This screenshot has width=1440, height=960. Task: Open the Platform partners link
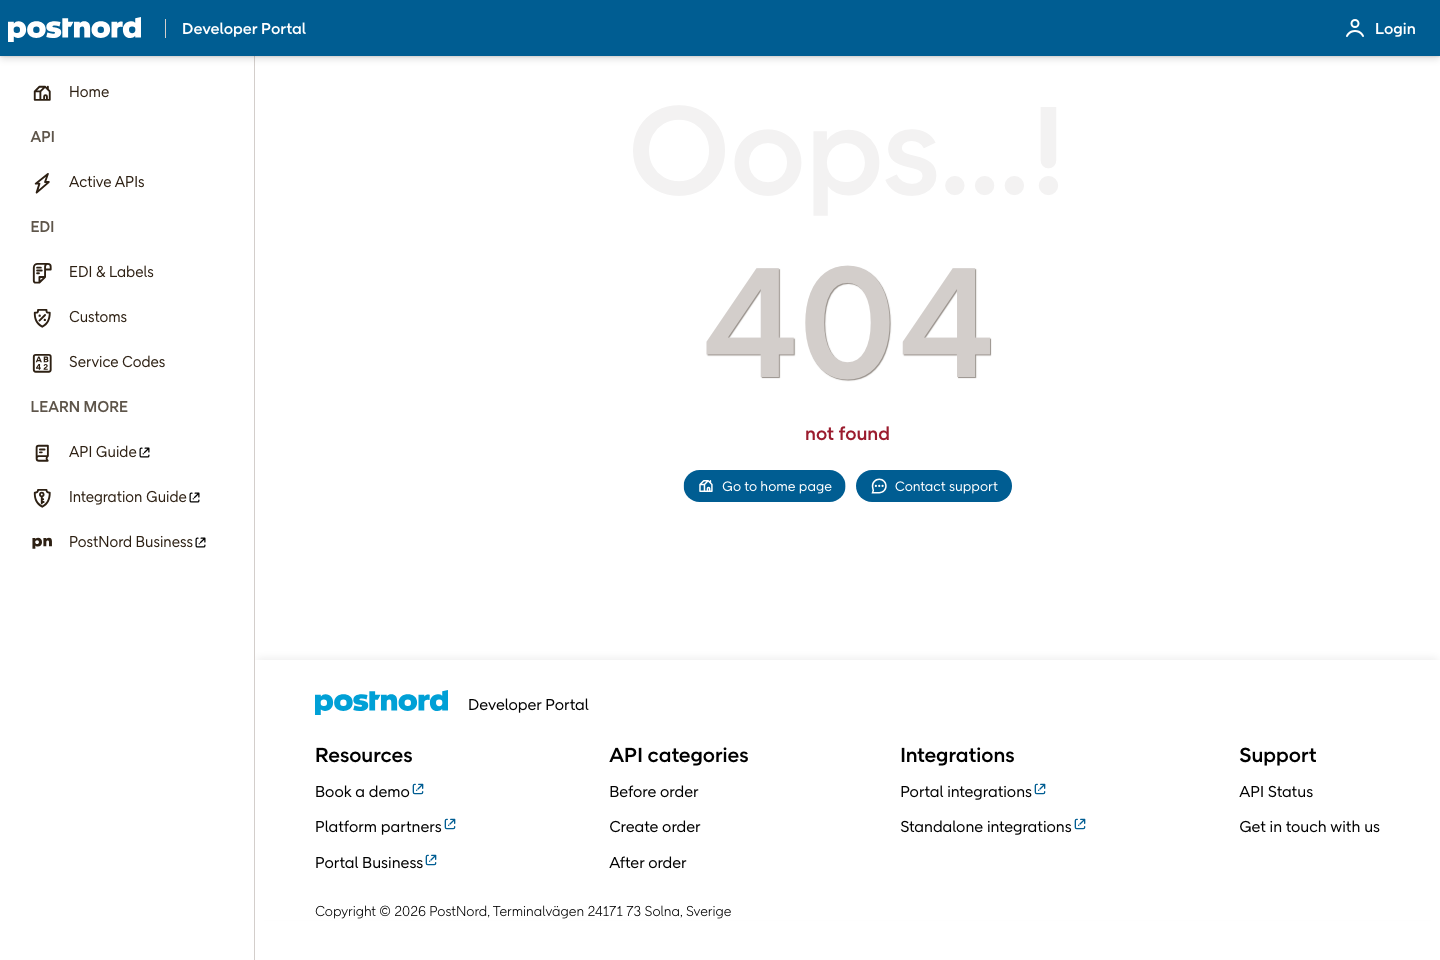click(x=378, y=826)
